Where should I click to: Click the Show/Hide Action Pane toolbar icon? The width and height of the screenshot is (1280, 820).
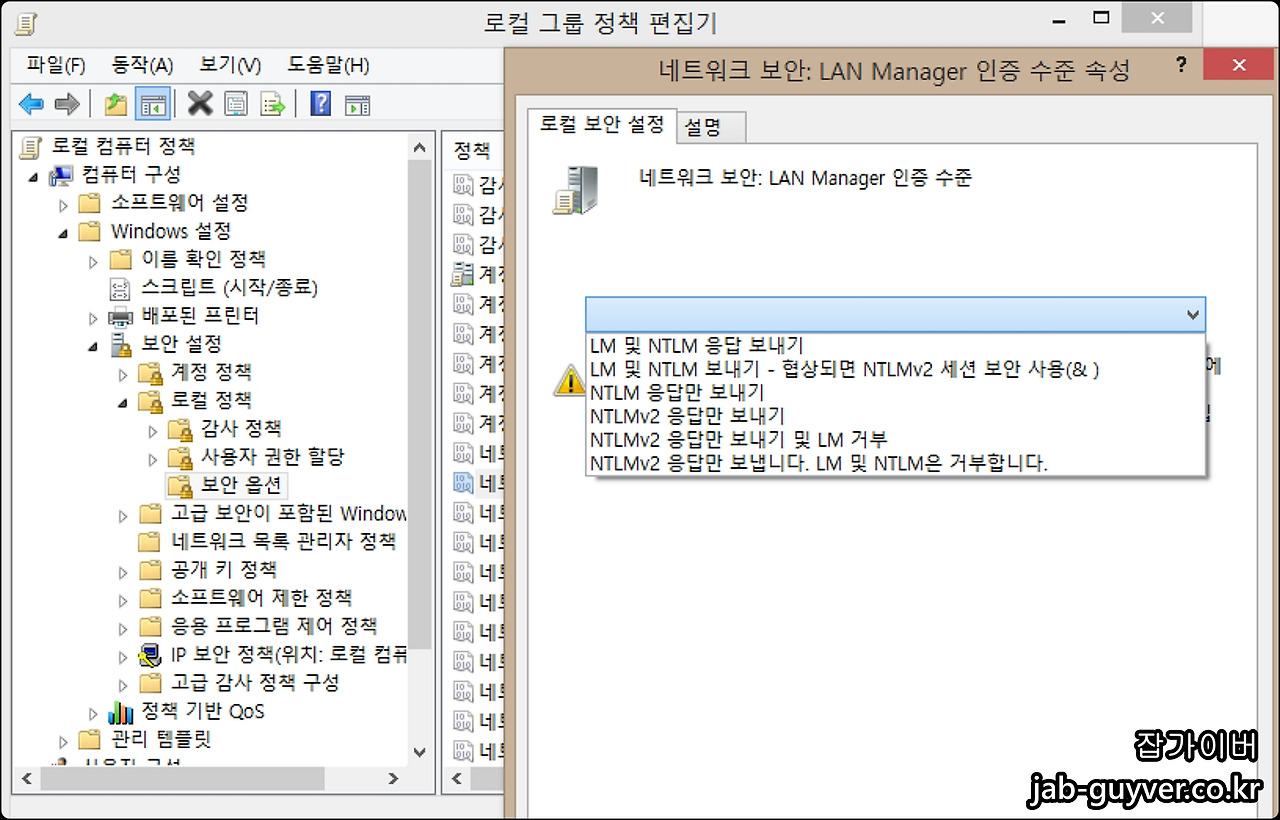pyautogui.click(x=356, y=103)
